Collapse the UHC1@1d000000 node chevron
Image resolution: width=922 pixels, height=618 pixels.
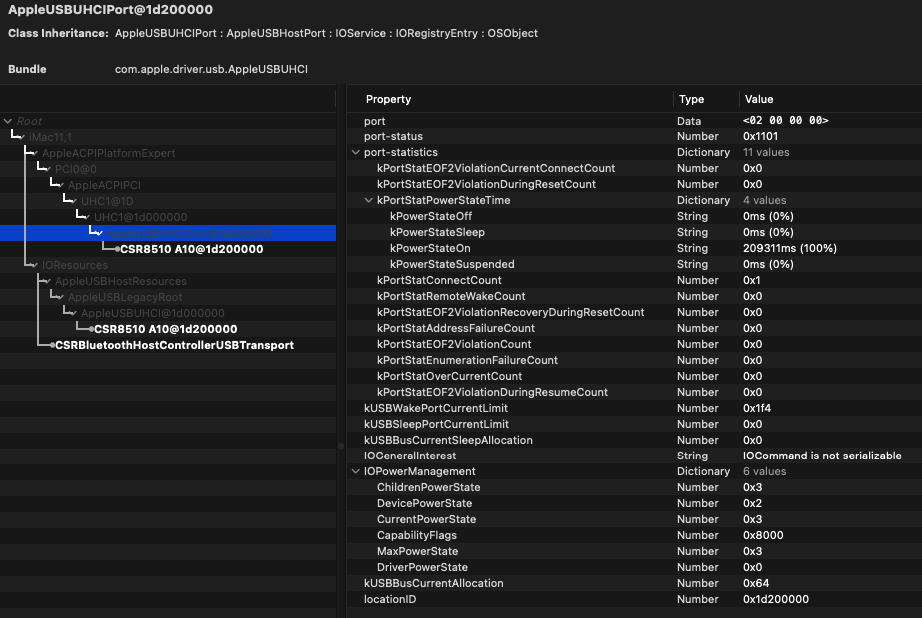point(86,217)
